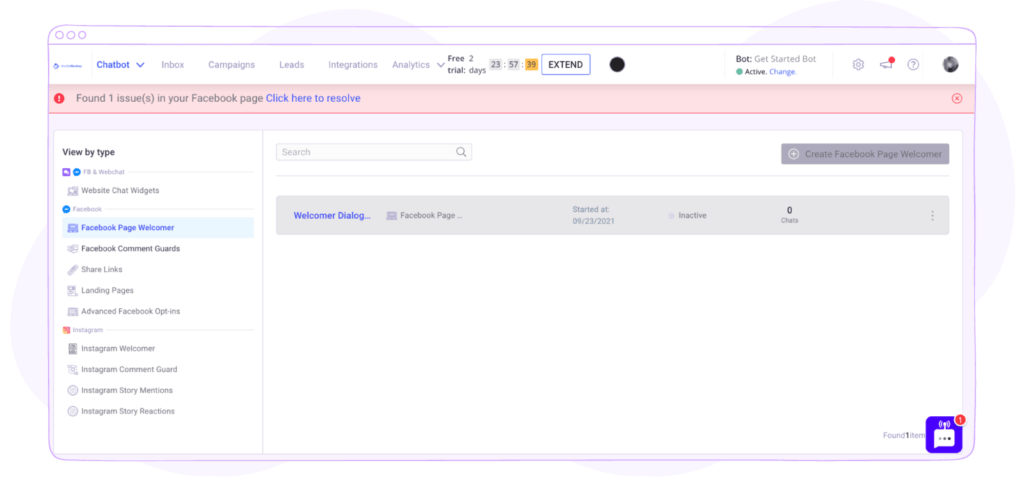Click the plus icon on Create button

point(793,154)
